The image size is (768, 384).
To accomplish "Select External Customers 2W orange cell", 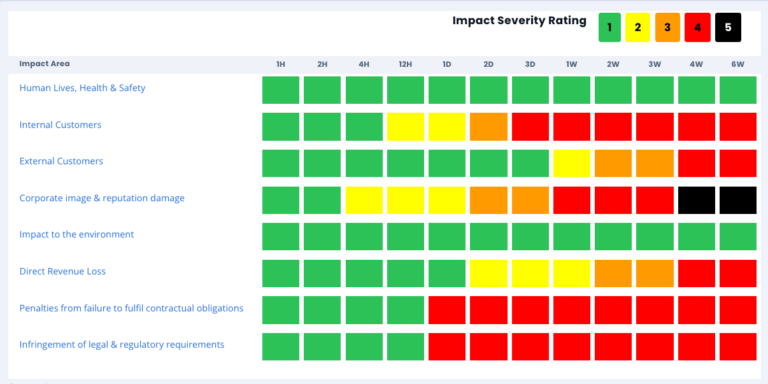I will 613,163.
